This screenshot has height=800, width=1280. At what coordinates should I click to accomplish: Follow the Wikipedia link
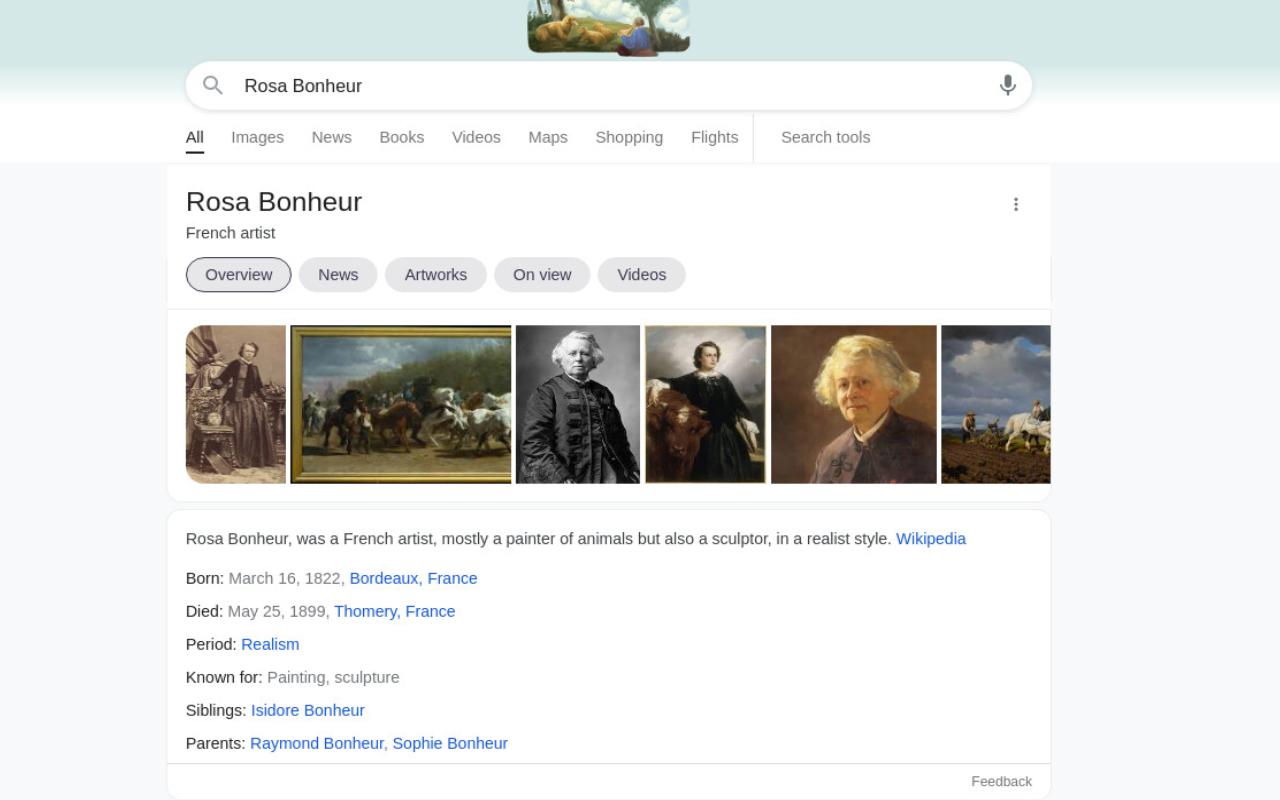click(931, 539)
